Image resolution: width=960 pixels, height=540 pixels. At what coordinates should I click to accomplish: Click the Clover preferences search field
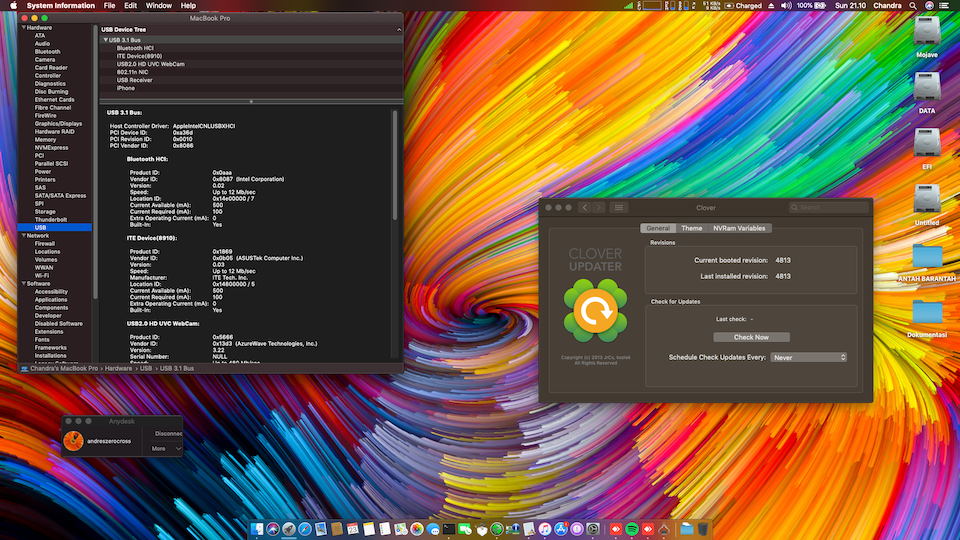tap(829, 208)
